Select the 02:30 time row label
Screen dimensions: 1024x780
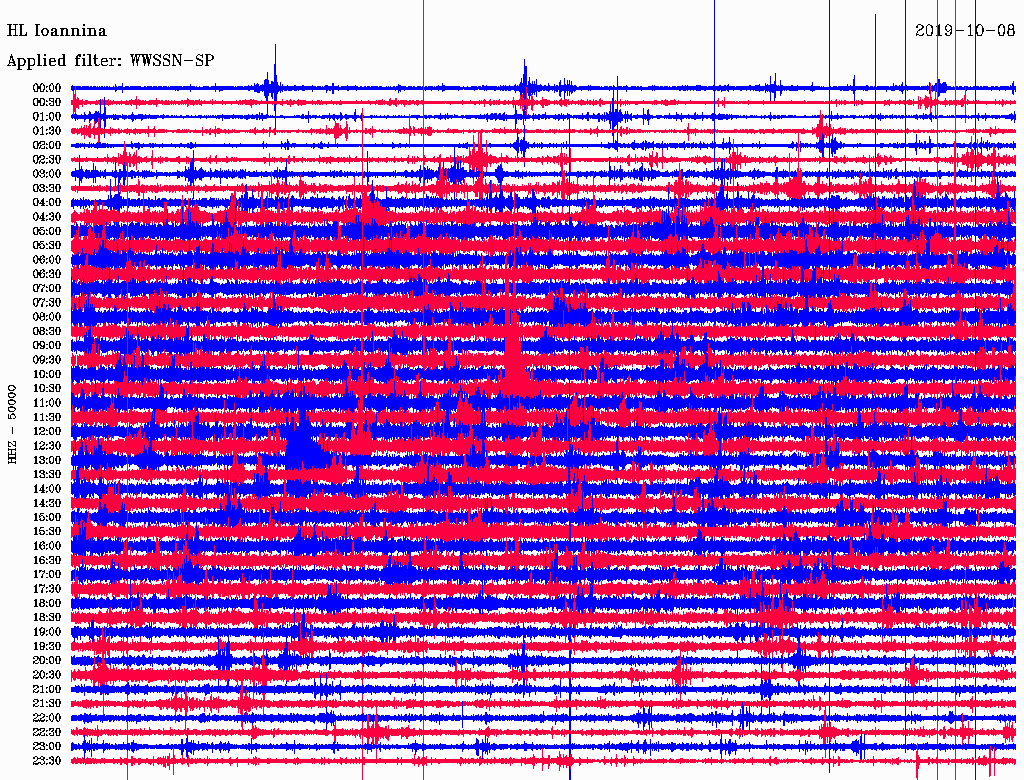(x=47, y=160)
